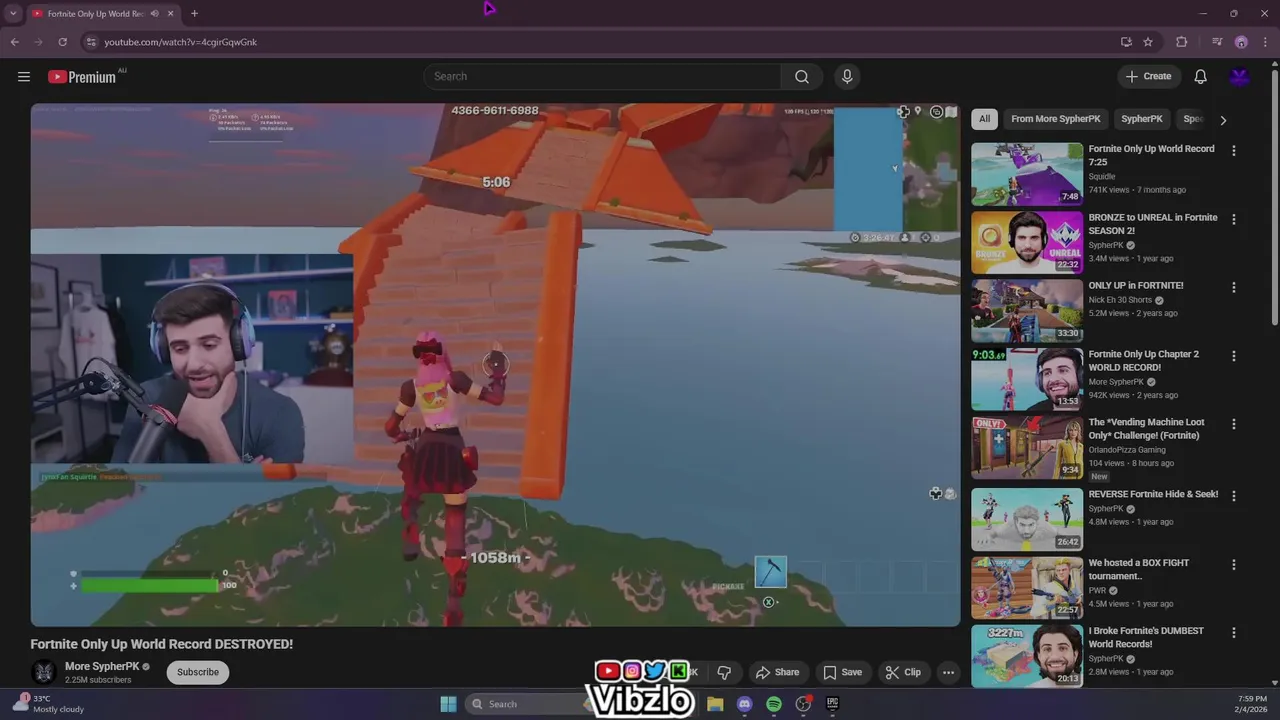1280x720 pixels.
Task: Open File Explorer from taskbar
Action: 715,704
